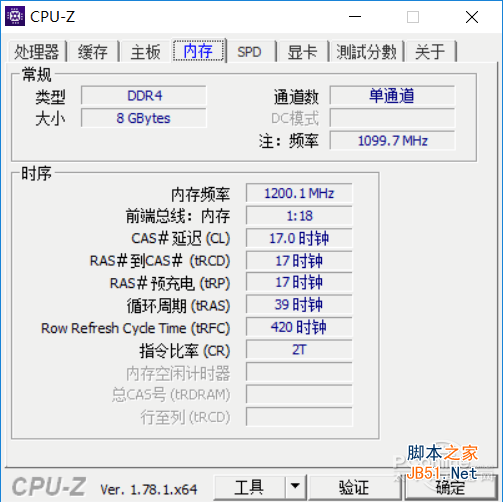This screenshot has height=502, width=503.
Task: Click the tRCD 17 时钟 value
Action: tap(299, 260)
